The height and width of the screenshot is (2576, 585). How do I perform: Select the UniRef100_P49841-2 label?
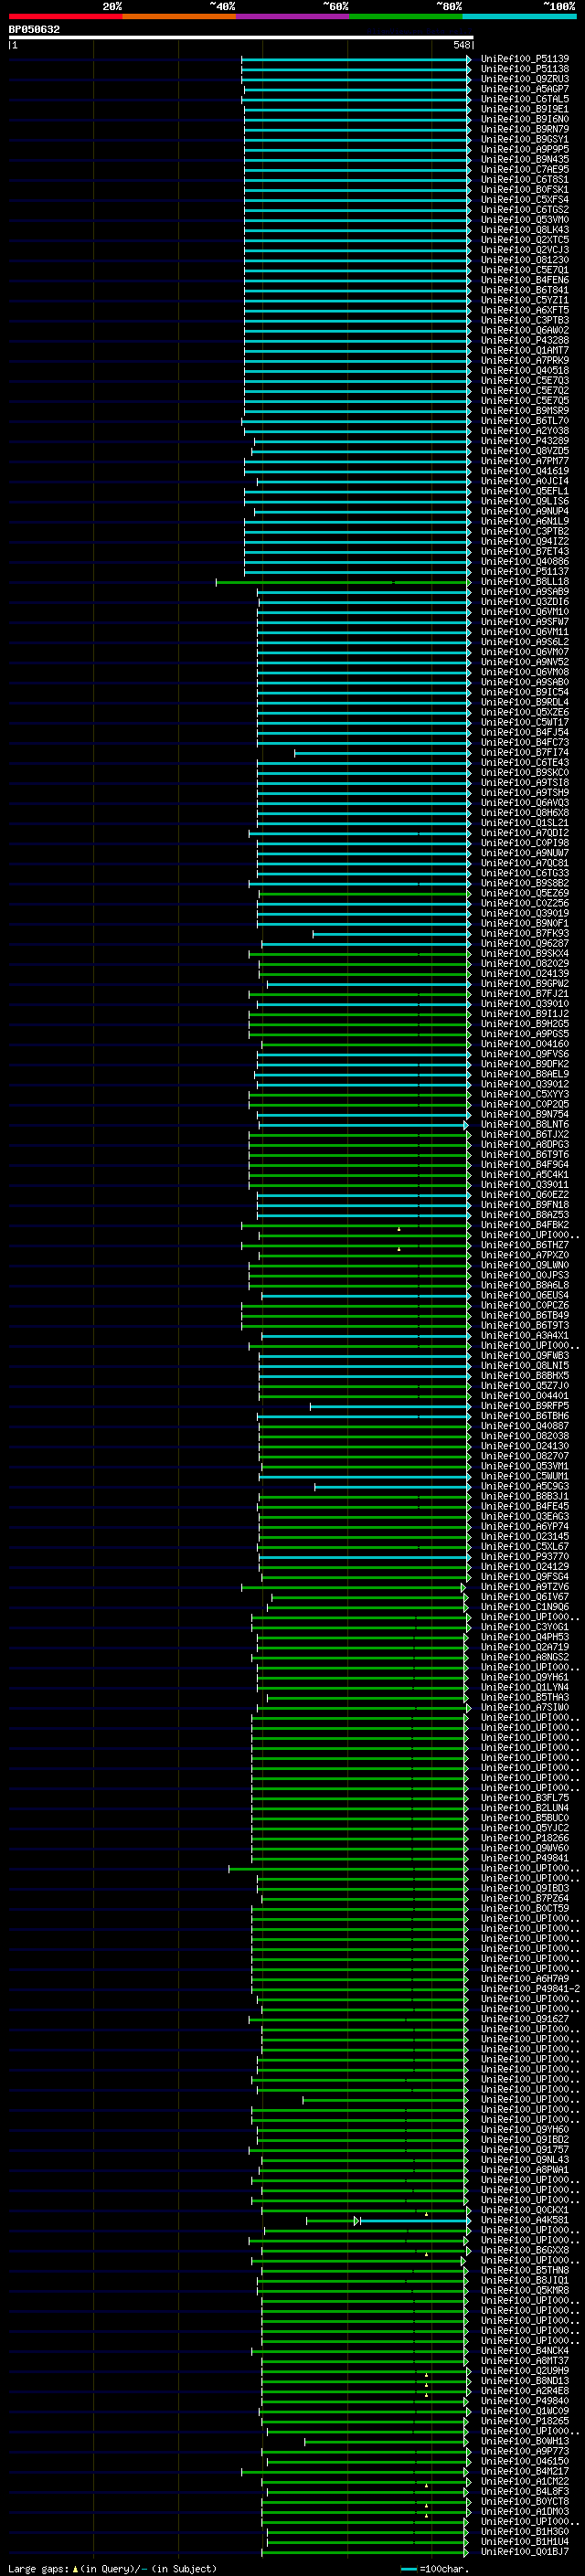coord(530,1989)
